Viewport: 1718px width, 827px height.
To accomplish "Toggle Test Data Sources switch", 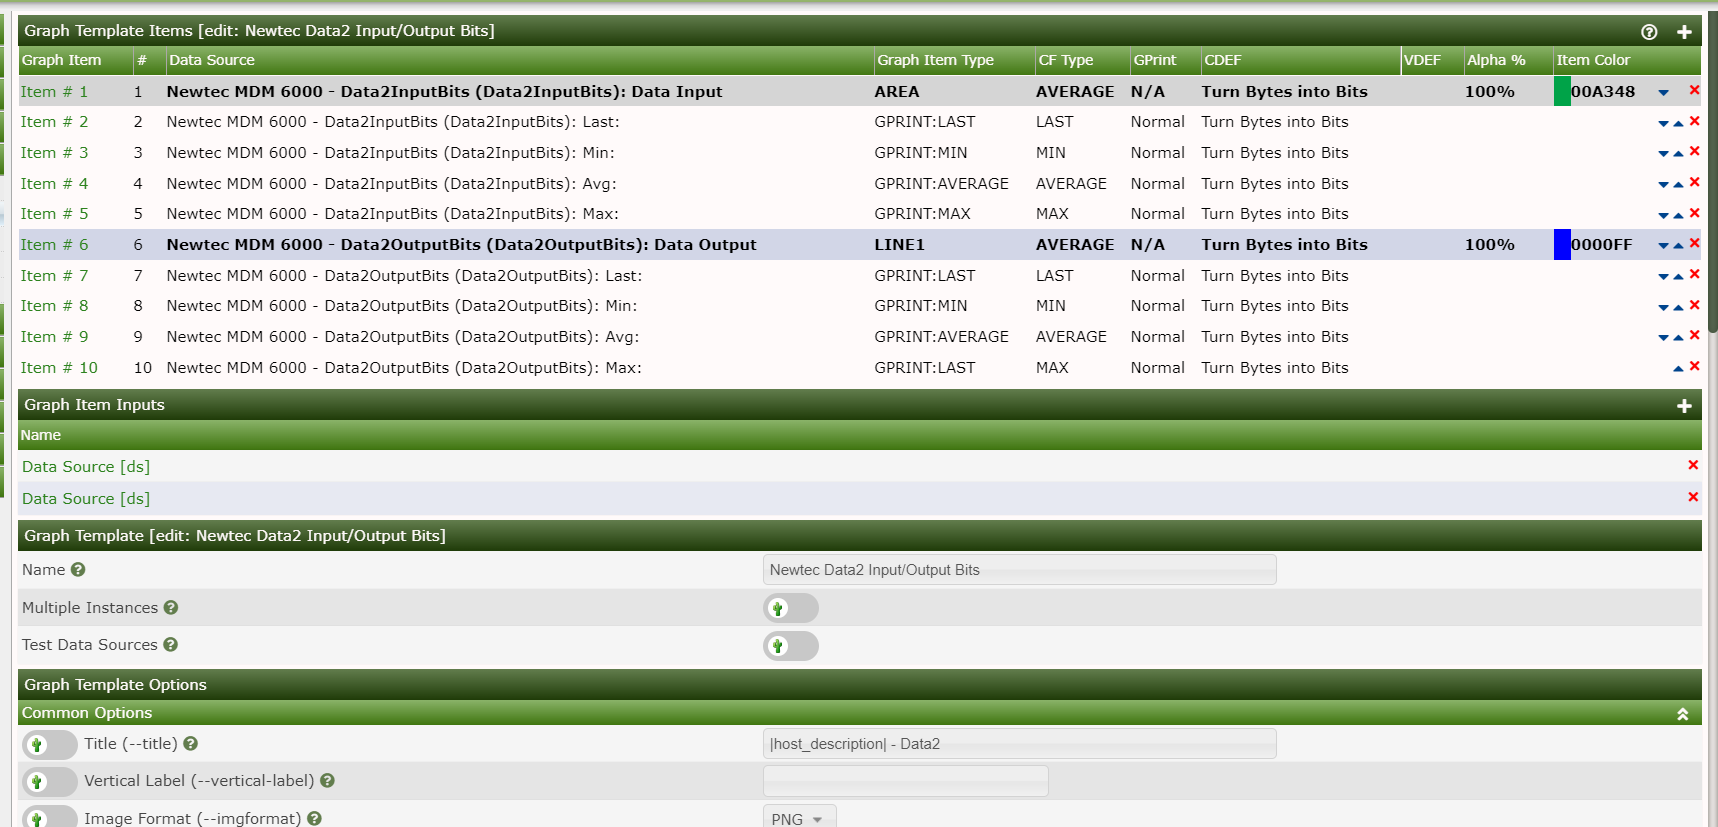I will click(791, 646).
